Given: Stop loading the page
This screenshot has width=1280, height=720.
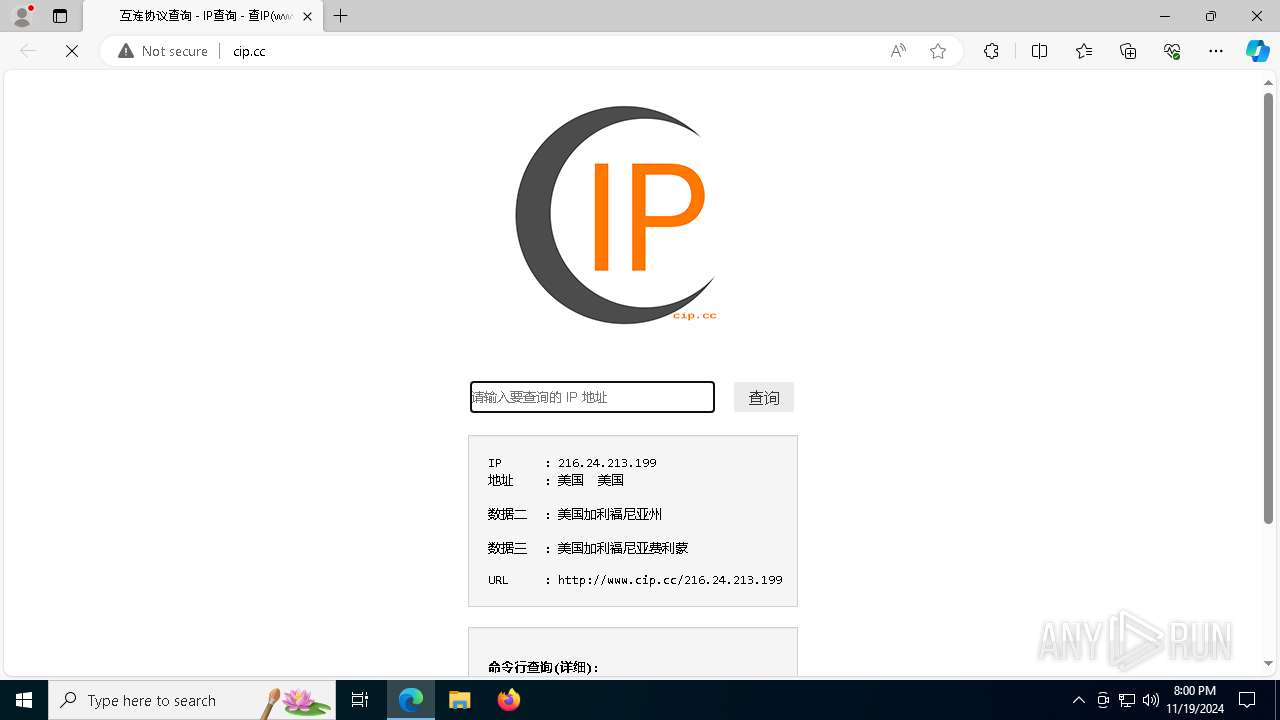Looking at the screenshot, I should [x=72, y=51].
